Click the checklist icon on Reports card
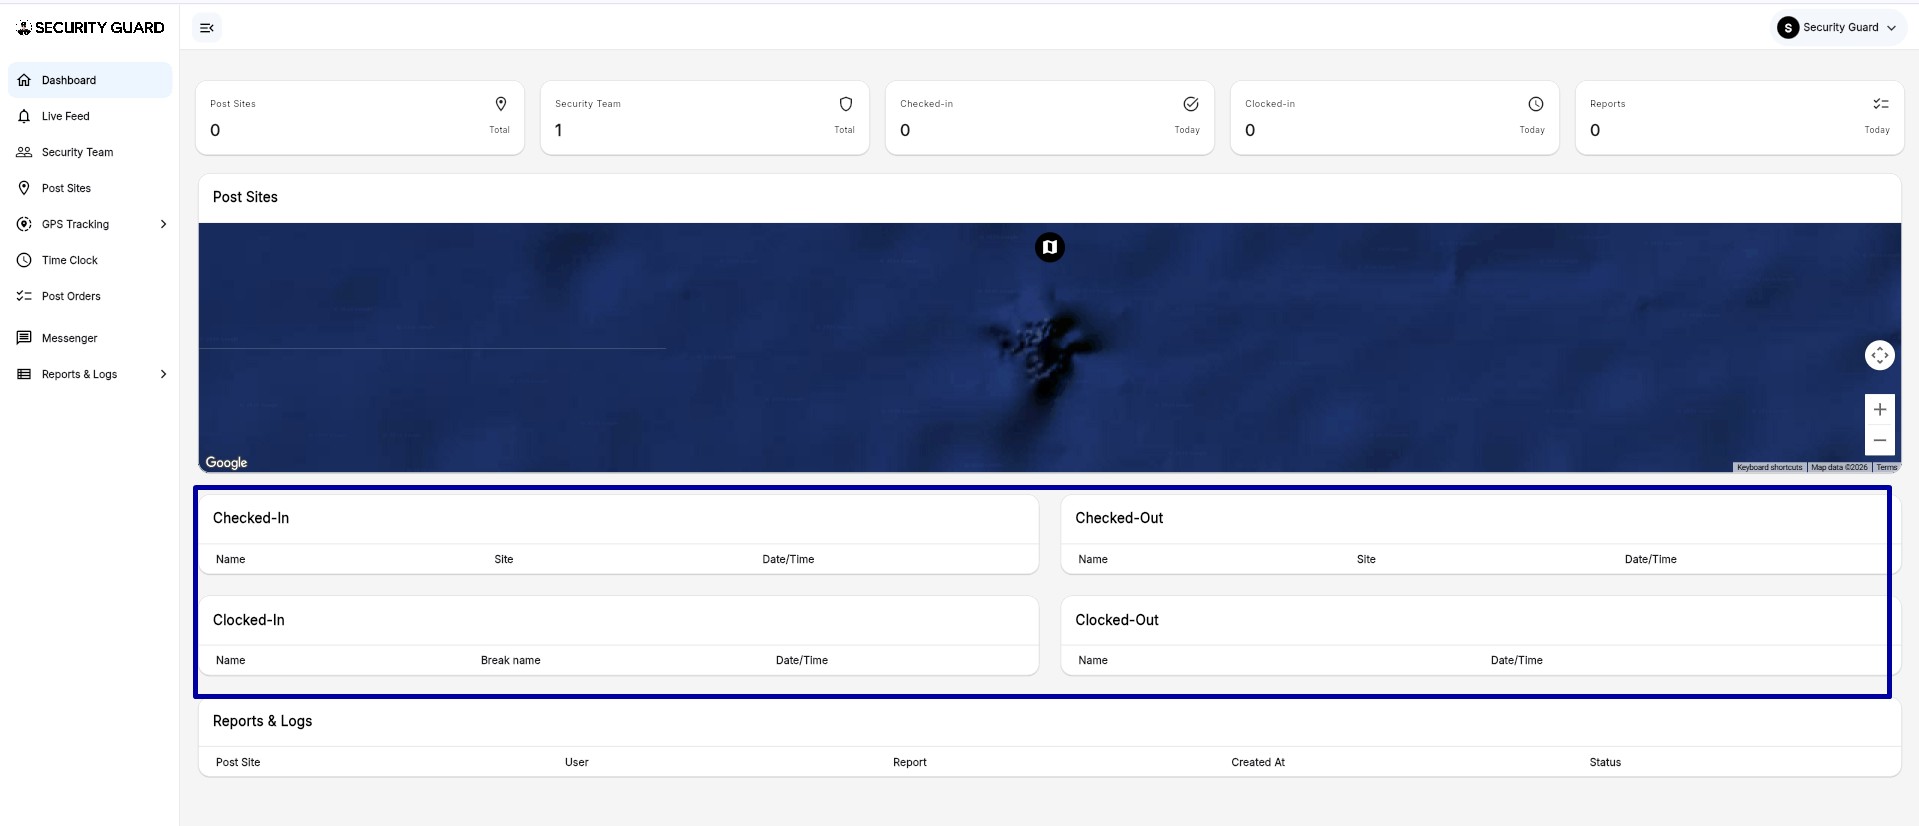The height and width of the screenshot is (826, 1919). click(1881, 104)
